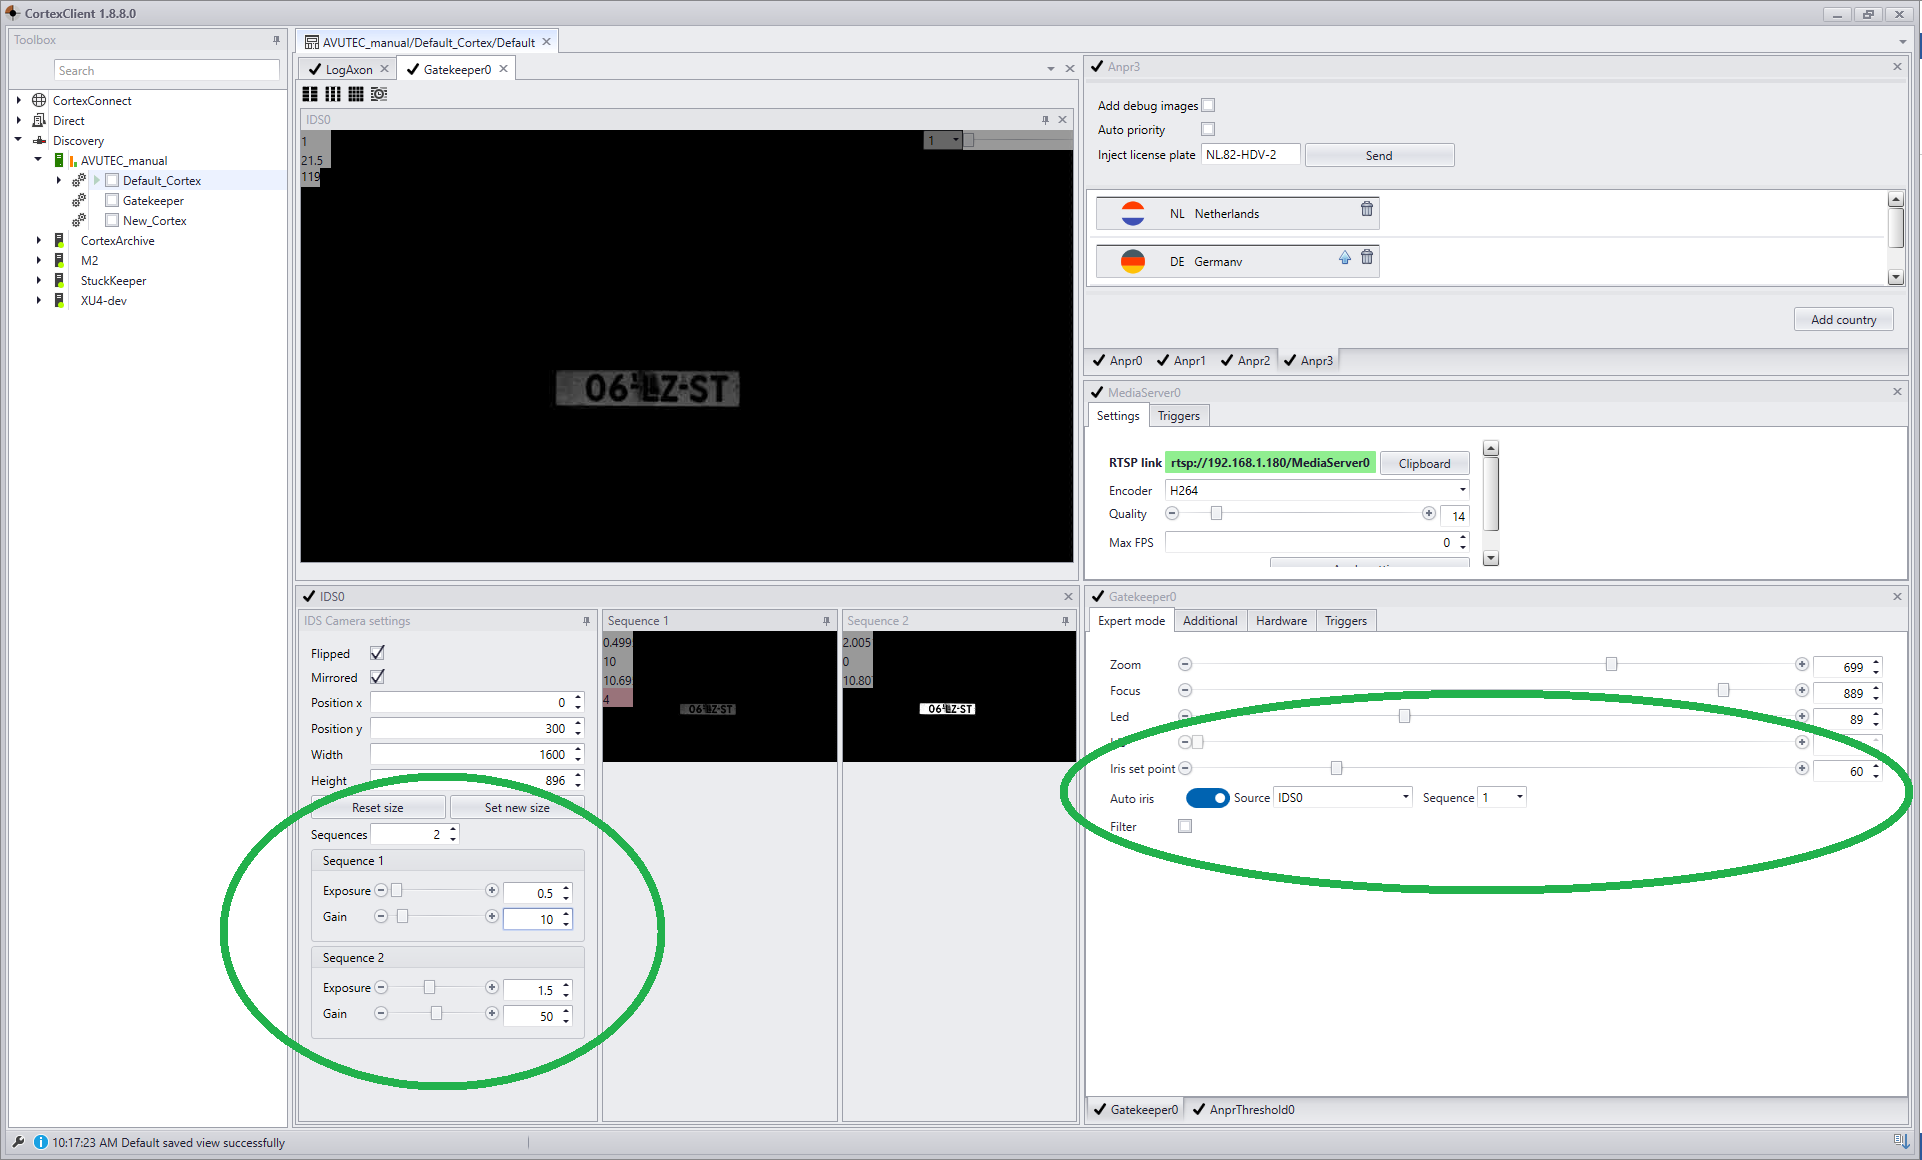Screen dimensions: 1922x1160
Task: Click the Reset size button
Action: coord(378,807)
